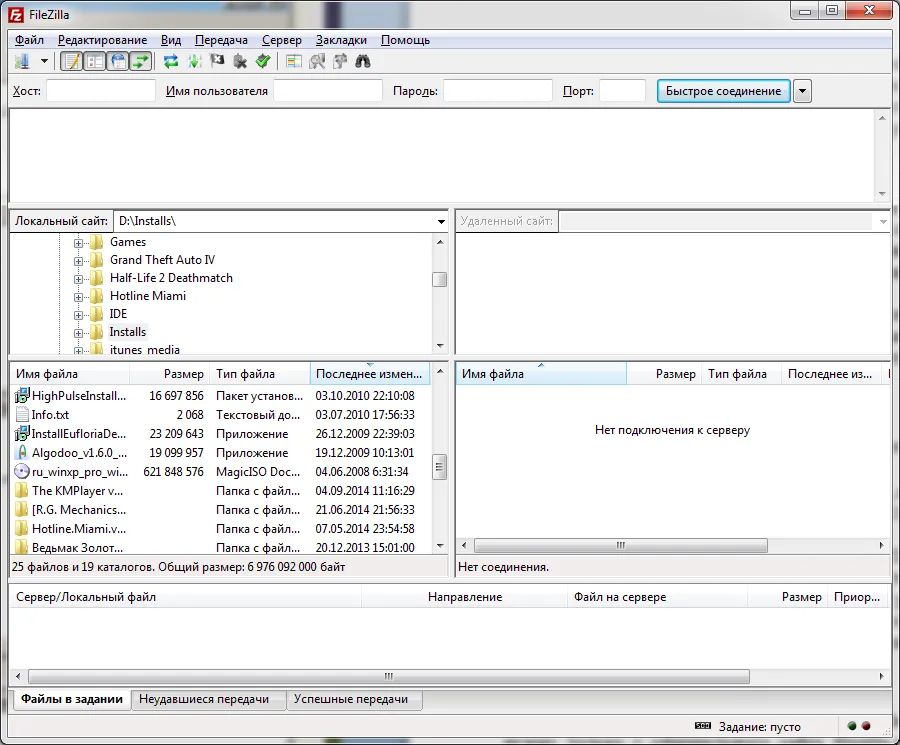This screenshot has width=900, height=745.
Task: Click the FileZilla logo in title bar
Action: click(16, 14)
